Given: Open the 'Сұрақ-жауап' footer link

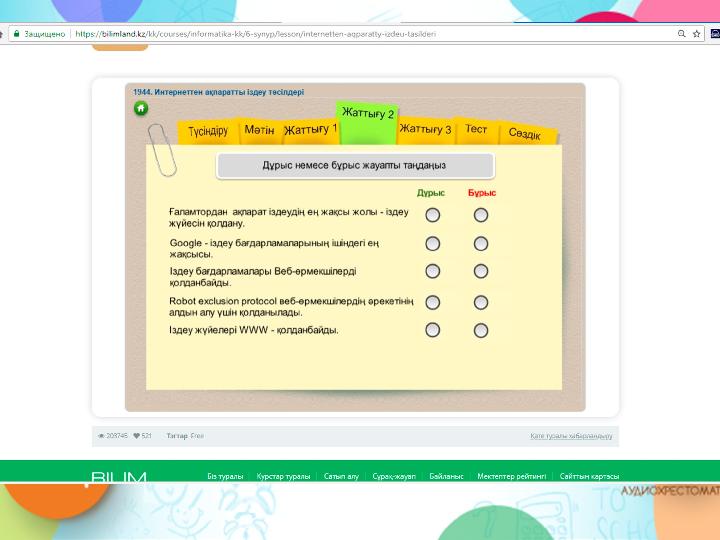Looking at the screenshot, I should pos(394,476).
